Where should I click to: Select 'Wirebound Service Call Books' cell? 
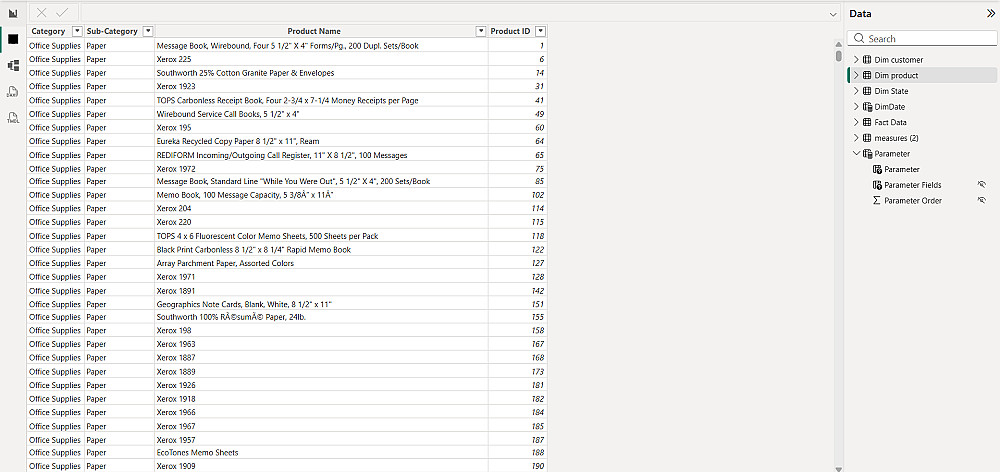321,114
